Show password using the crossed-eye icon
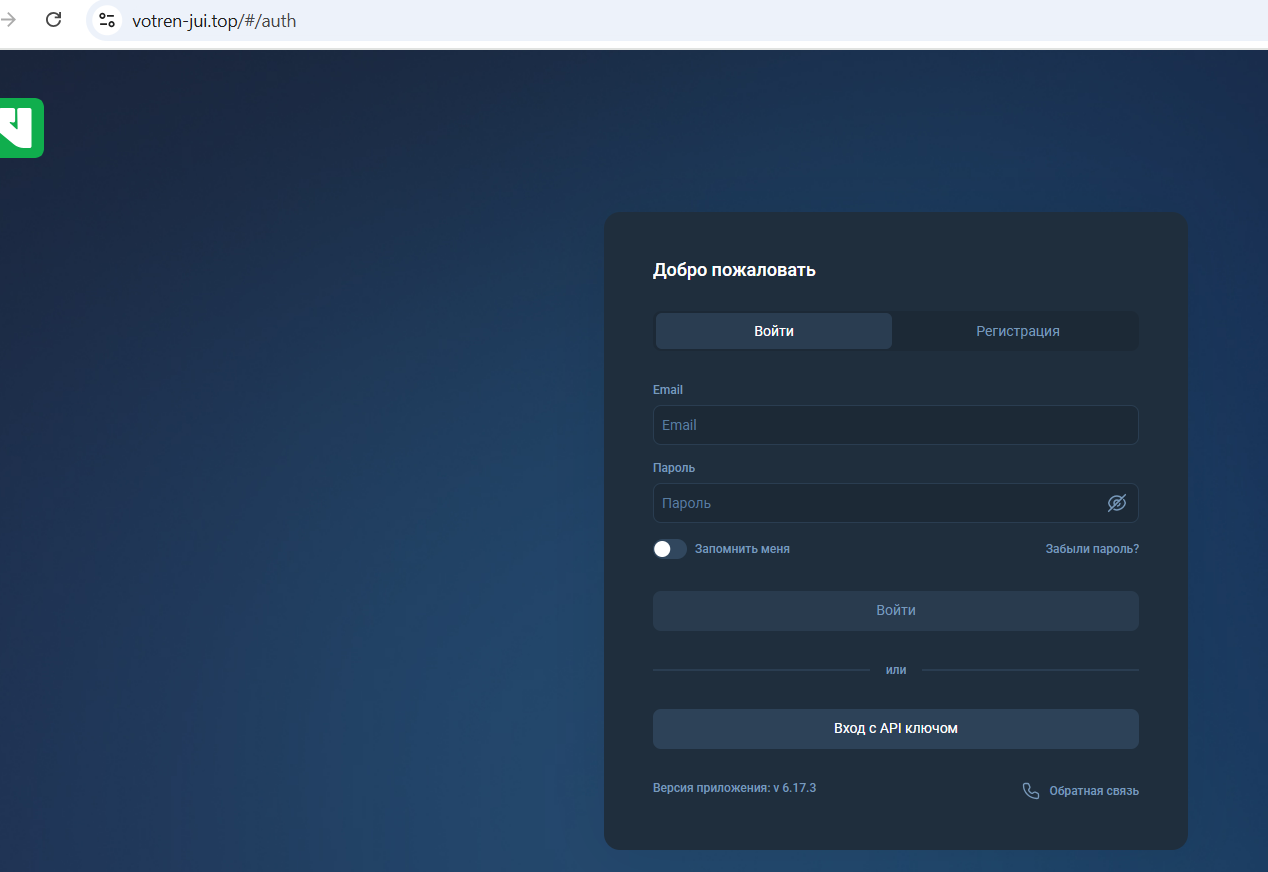The height and width of the screenshot is (872, 1268). (x=1116, y=503)
